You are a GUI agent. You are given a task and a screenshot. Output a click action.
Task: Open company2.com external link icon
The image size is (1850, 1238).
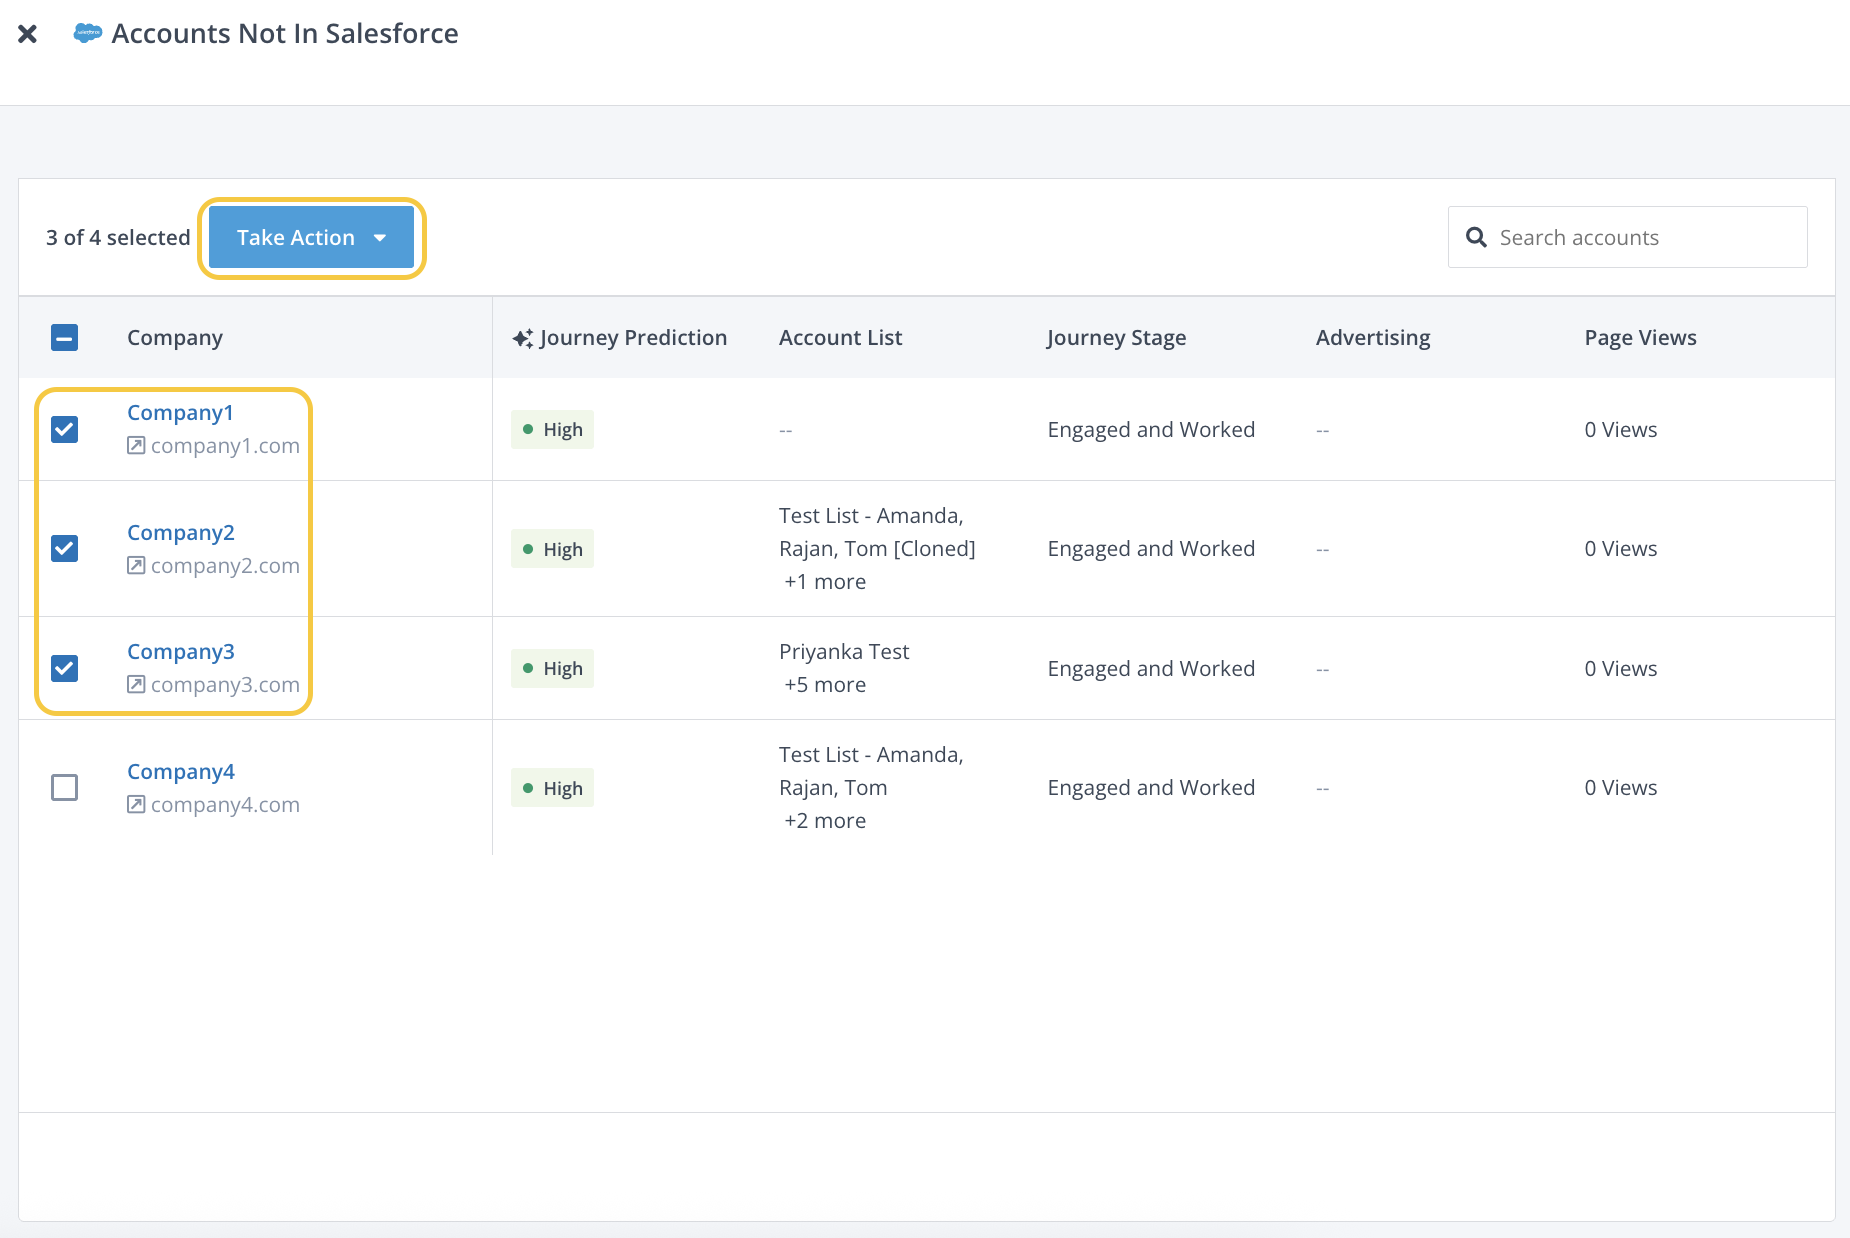click(136, 566)
